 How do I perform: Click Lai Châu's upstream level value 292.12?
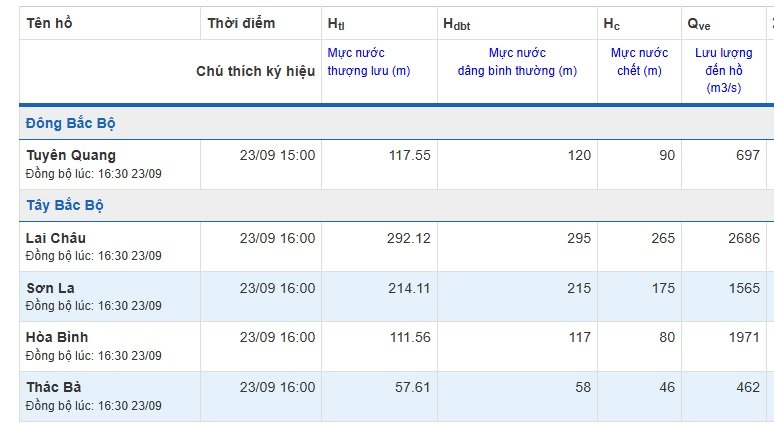[x=409, y=238]
